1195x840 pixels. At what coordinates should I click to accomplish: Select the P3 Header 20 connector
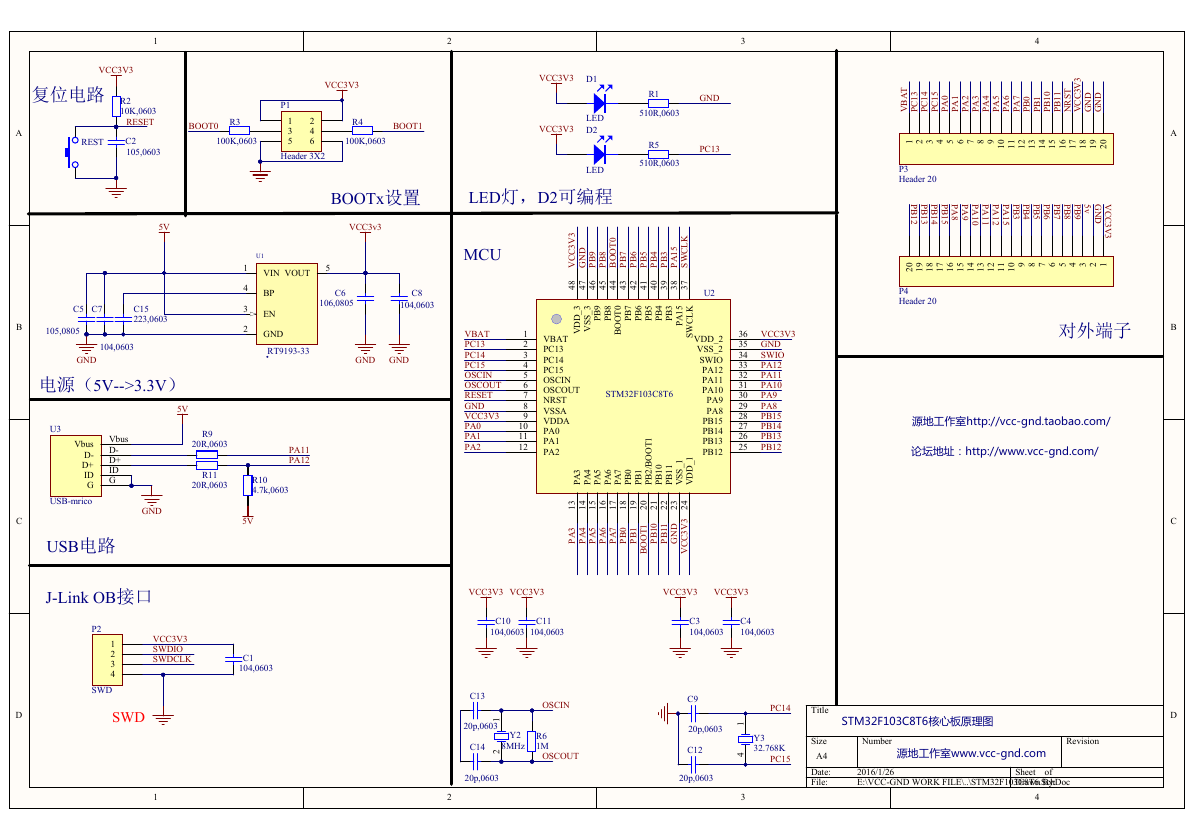pos(1006,149)
